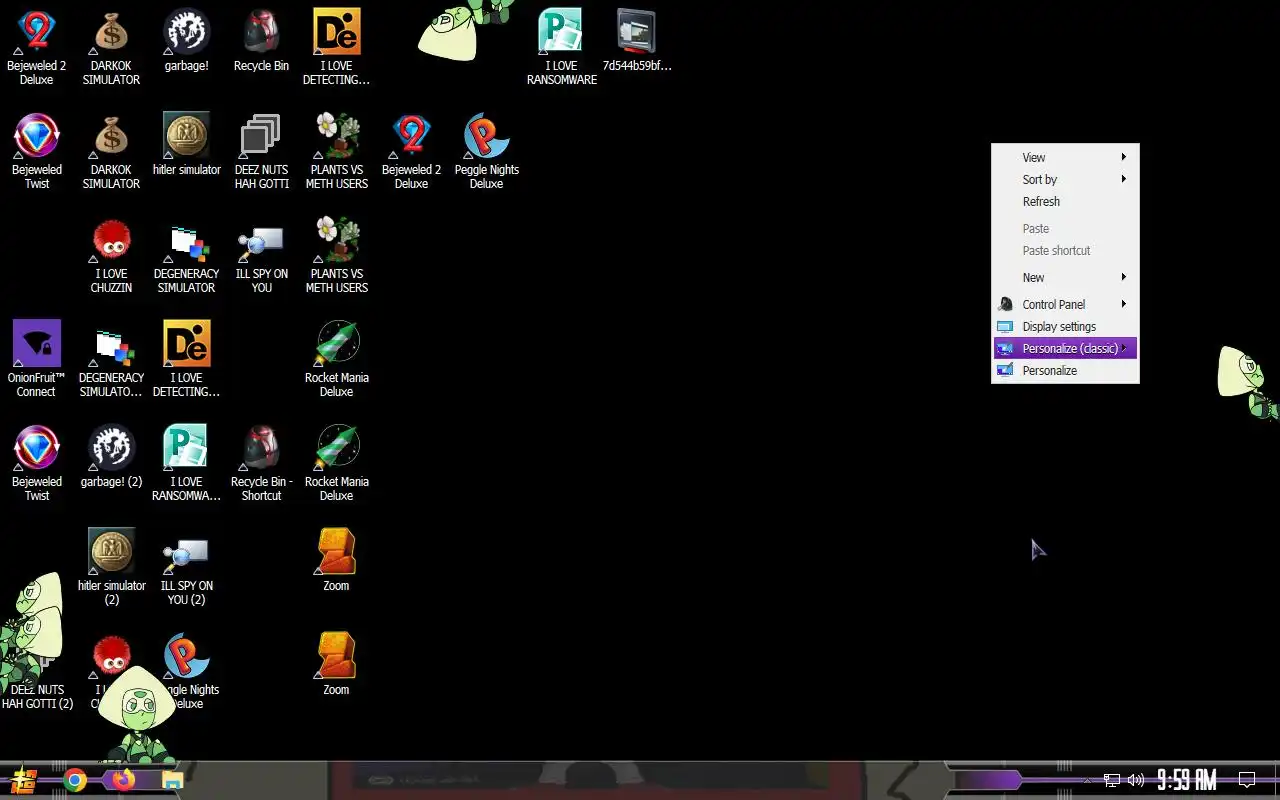
Task: Launch Firefox from the taskbar
Action: point(123,780)
